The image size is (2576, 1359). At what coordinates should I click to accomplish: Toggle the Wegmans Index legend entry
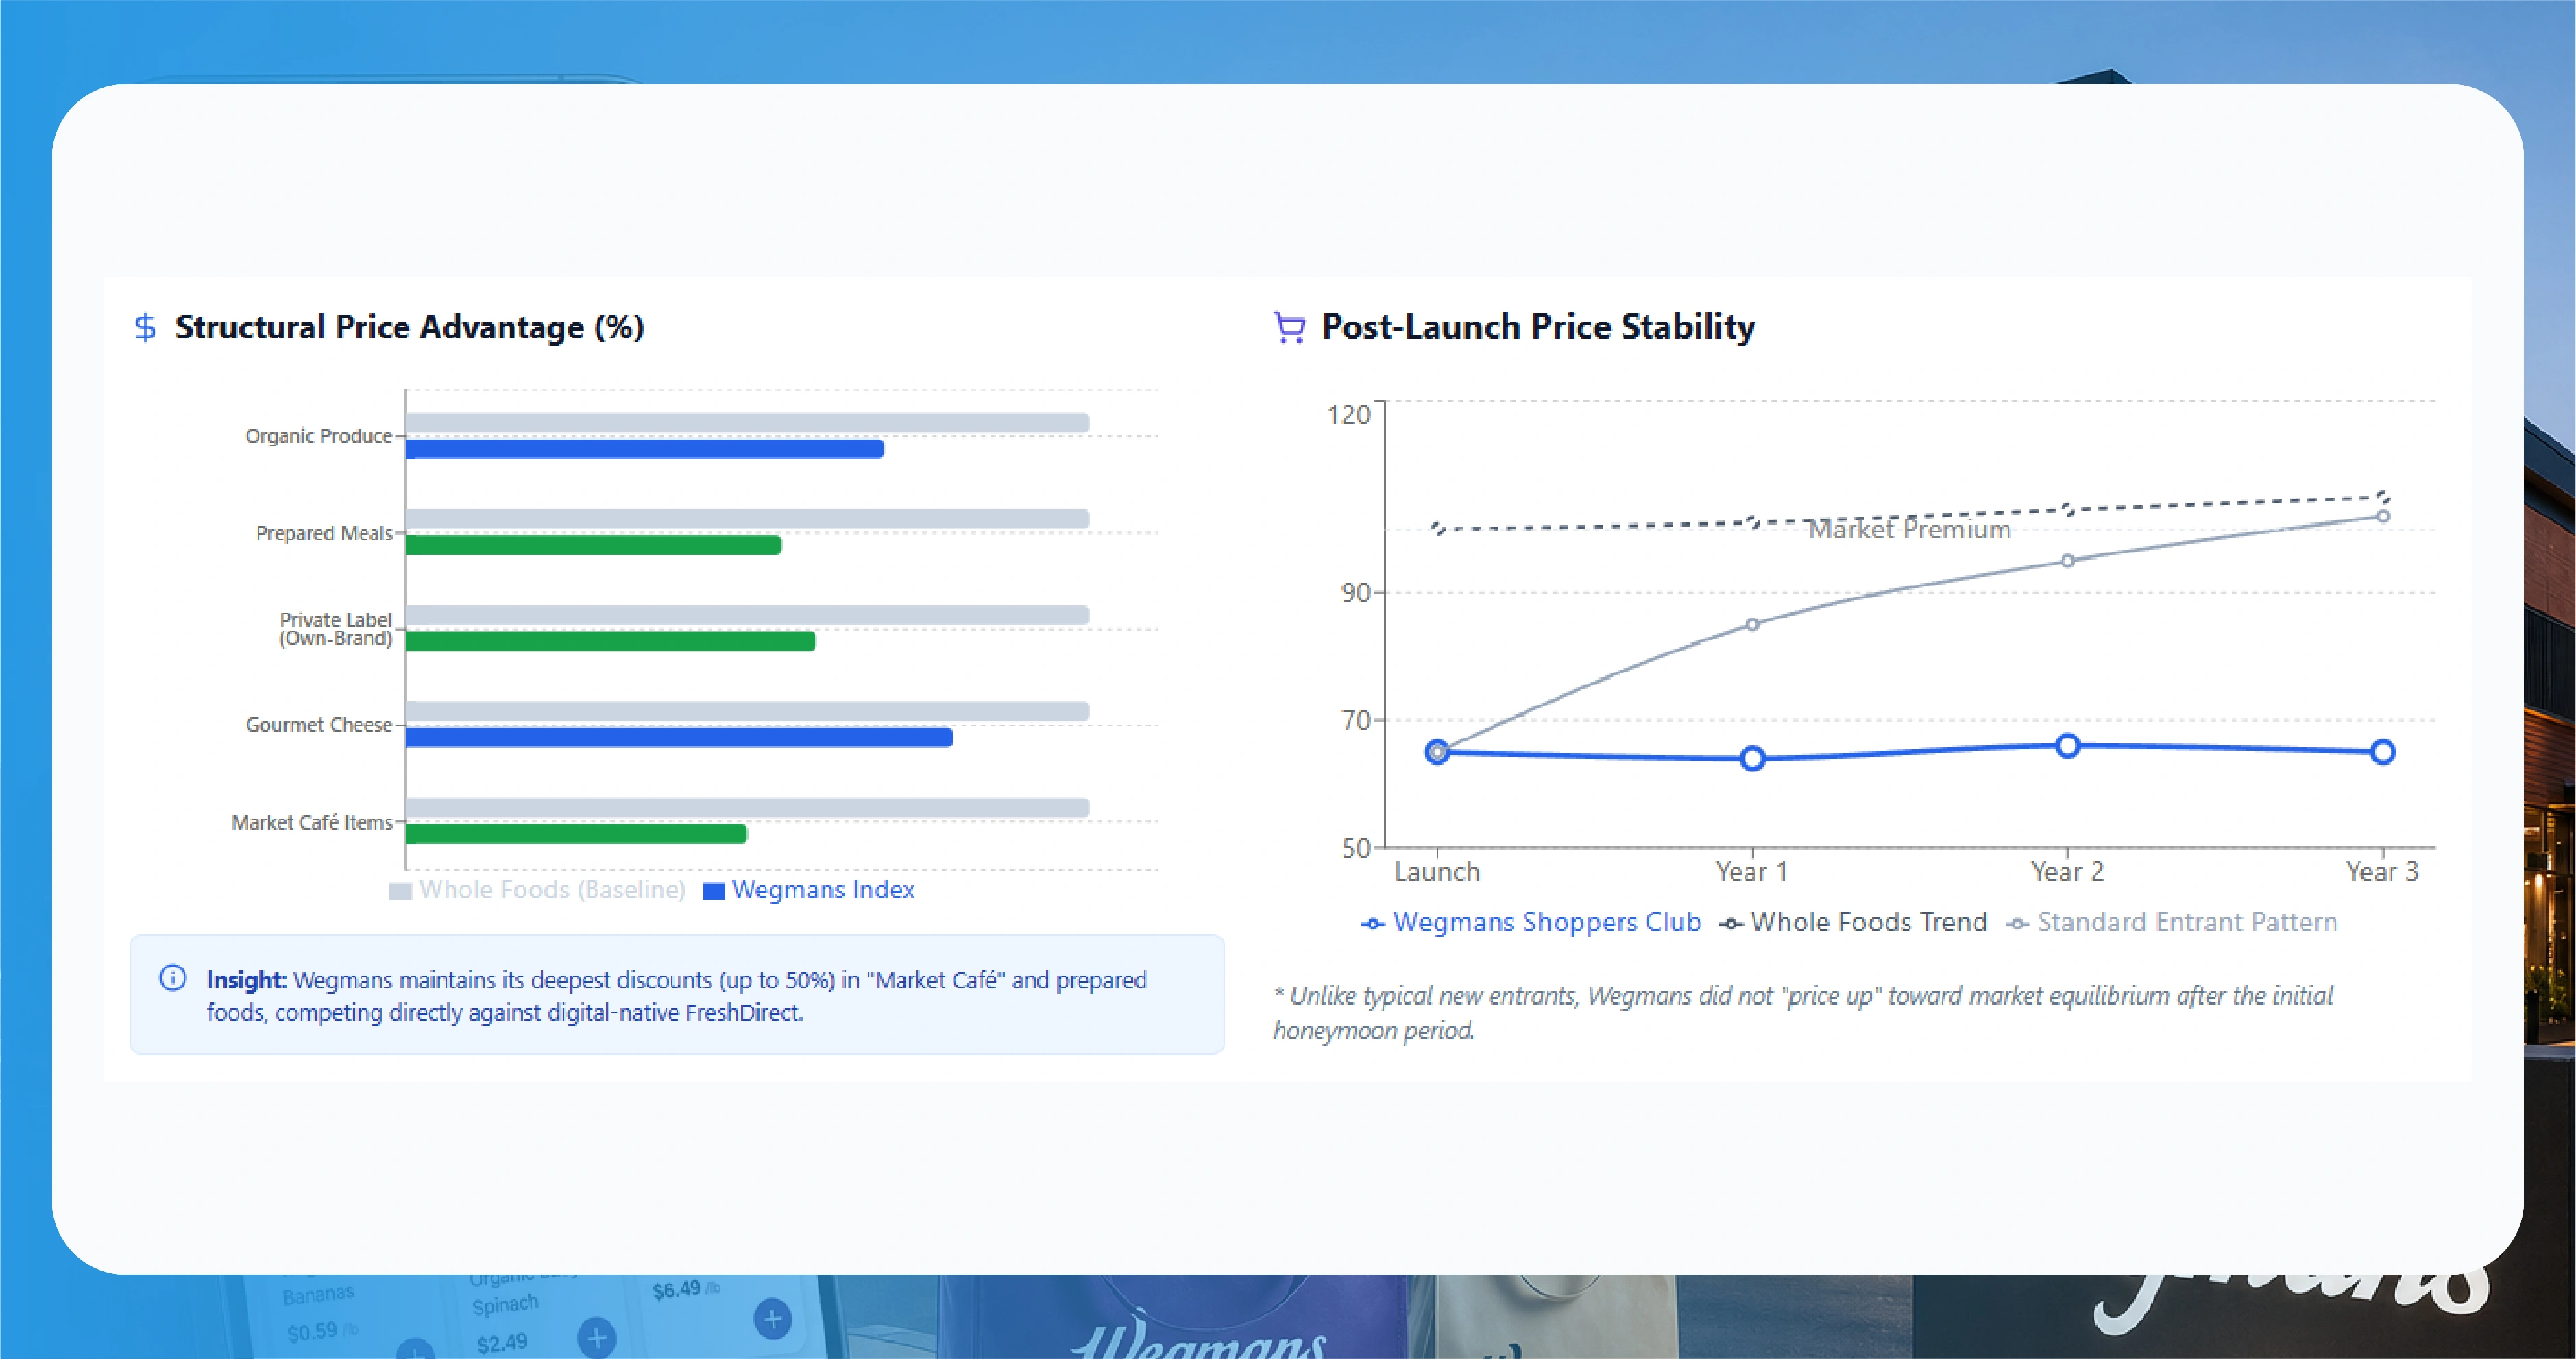809,890
